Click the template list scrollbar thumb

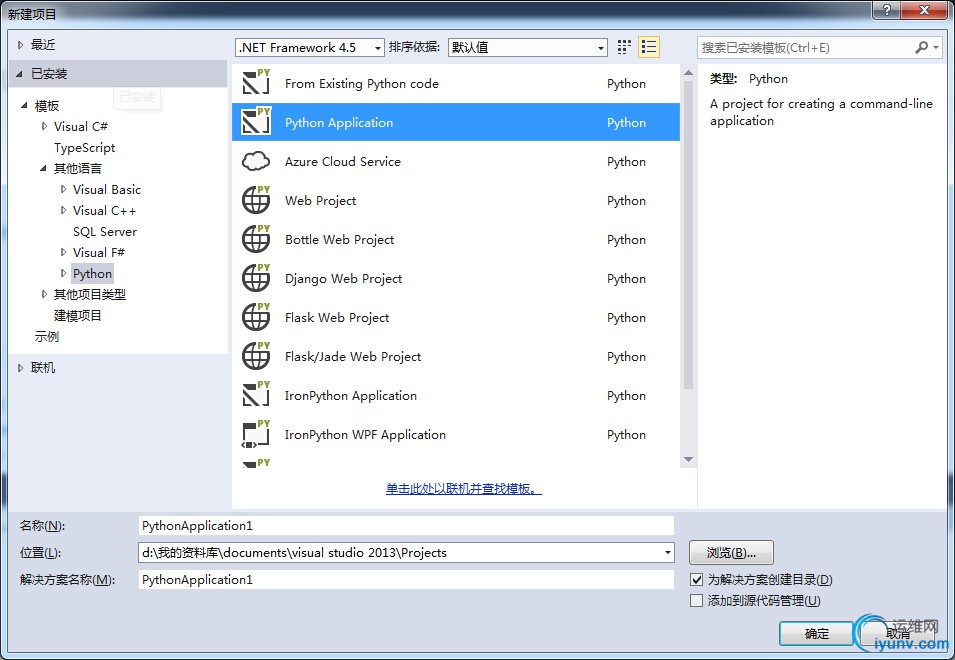pos(688,235)
